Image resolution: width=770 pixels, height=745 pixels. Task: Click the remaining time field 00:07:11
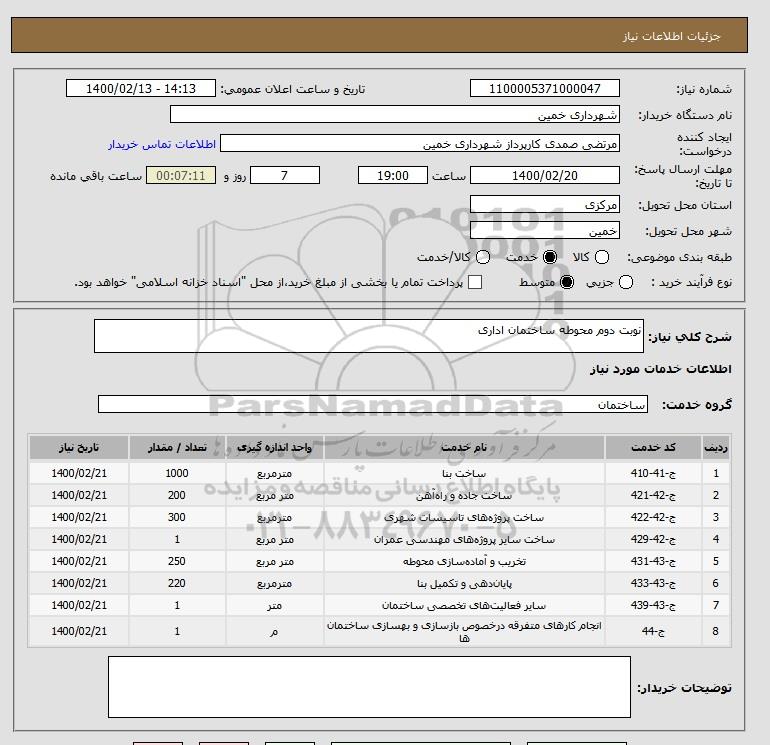tap(181, 175)
